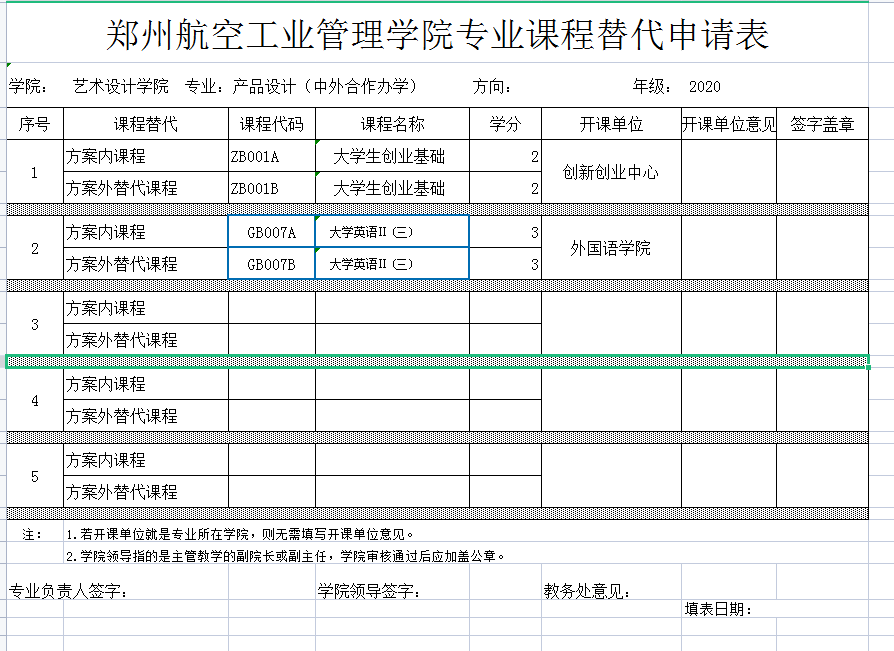Select note 1 about 开课单位意见
The width and height of the screenshot is (894, 651).
(240, 534)
